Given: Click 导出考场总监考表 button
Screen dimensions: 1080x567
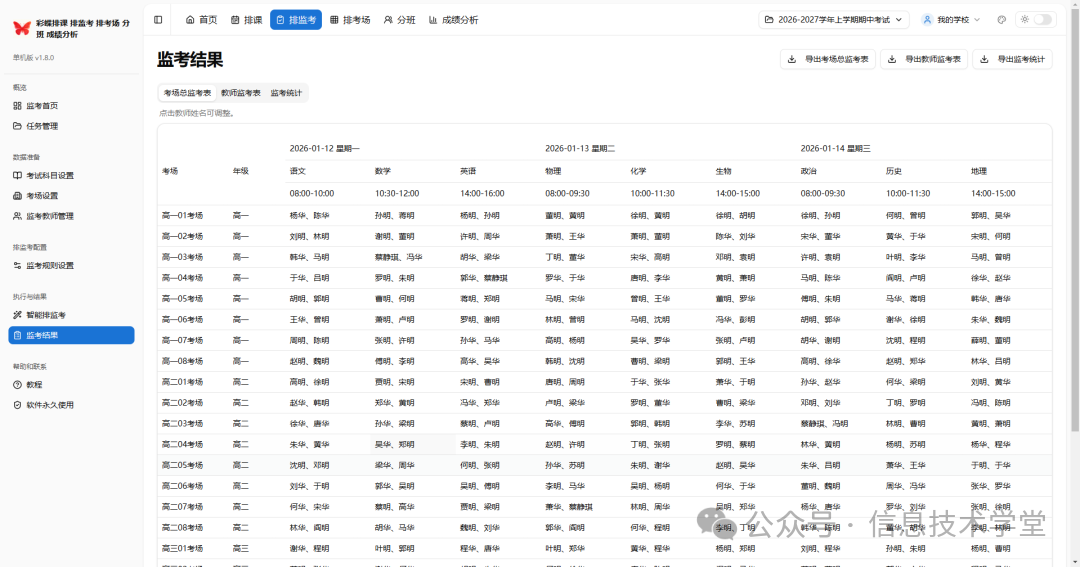Looking at the screenshot, I should click(827, 59).
